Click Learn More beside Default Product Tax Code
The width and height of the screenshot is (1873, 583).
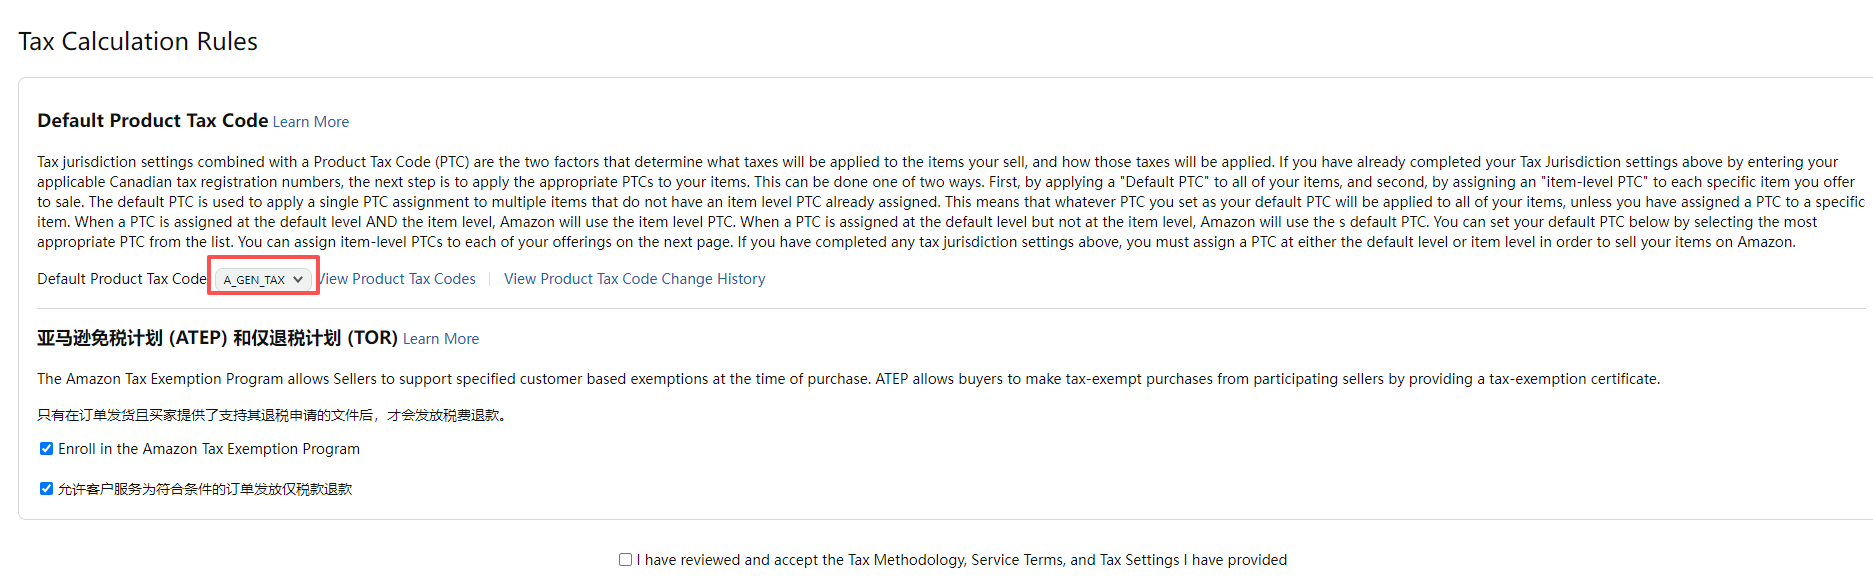(311, 122)
